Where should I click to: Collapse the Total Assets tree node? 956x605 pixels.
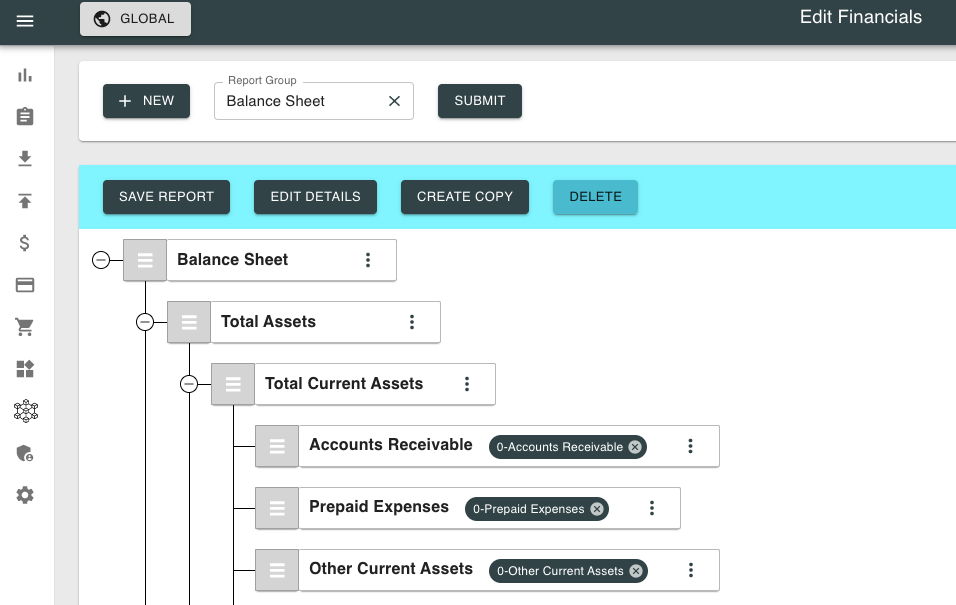145,322
